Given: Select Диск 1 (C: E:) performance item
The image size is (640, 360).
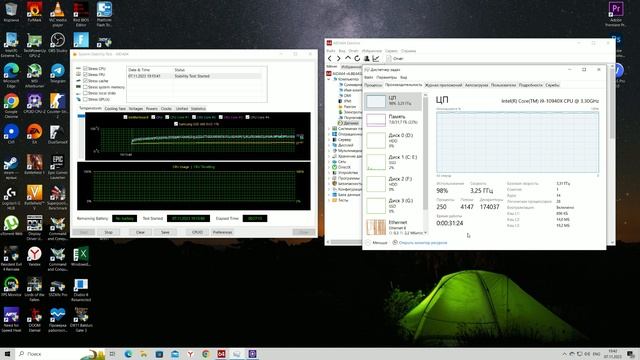Looking at the screenshot, I should click(x=393, y=162).
